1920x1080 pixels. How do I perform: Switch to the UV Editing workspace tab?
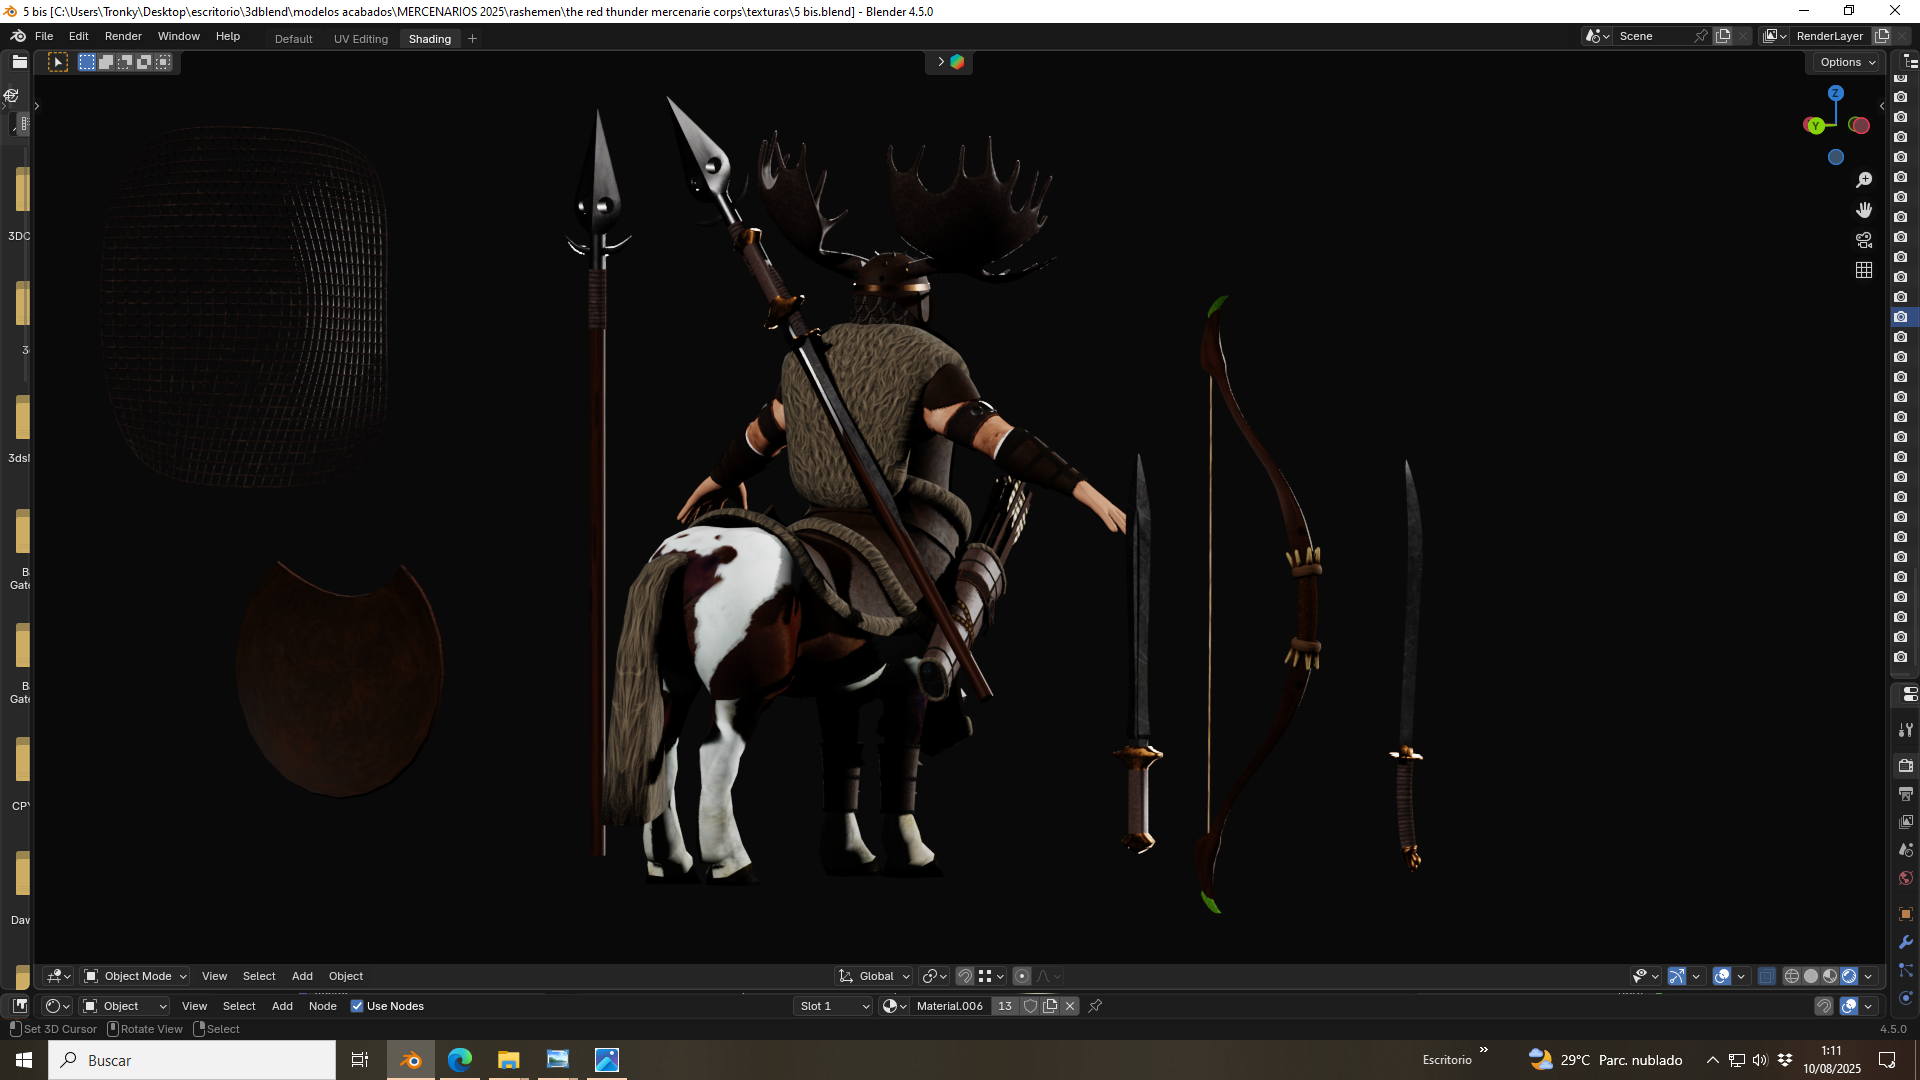[361, 39]
